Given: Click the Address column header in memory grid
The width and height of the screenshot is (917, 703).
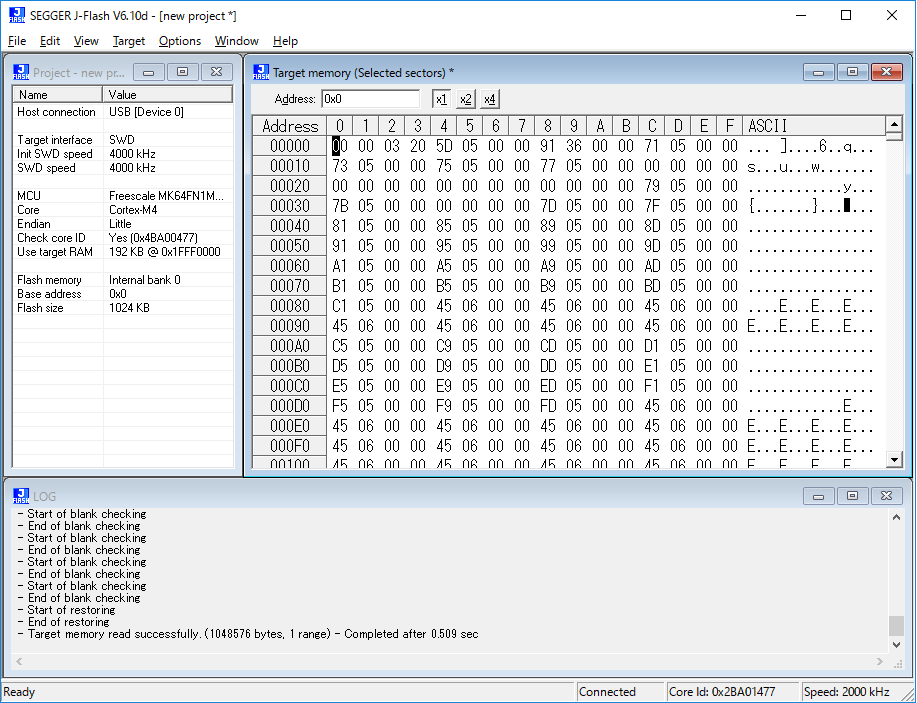Looking at the screenshot, I should click(289, 126).
